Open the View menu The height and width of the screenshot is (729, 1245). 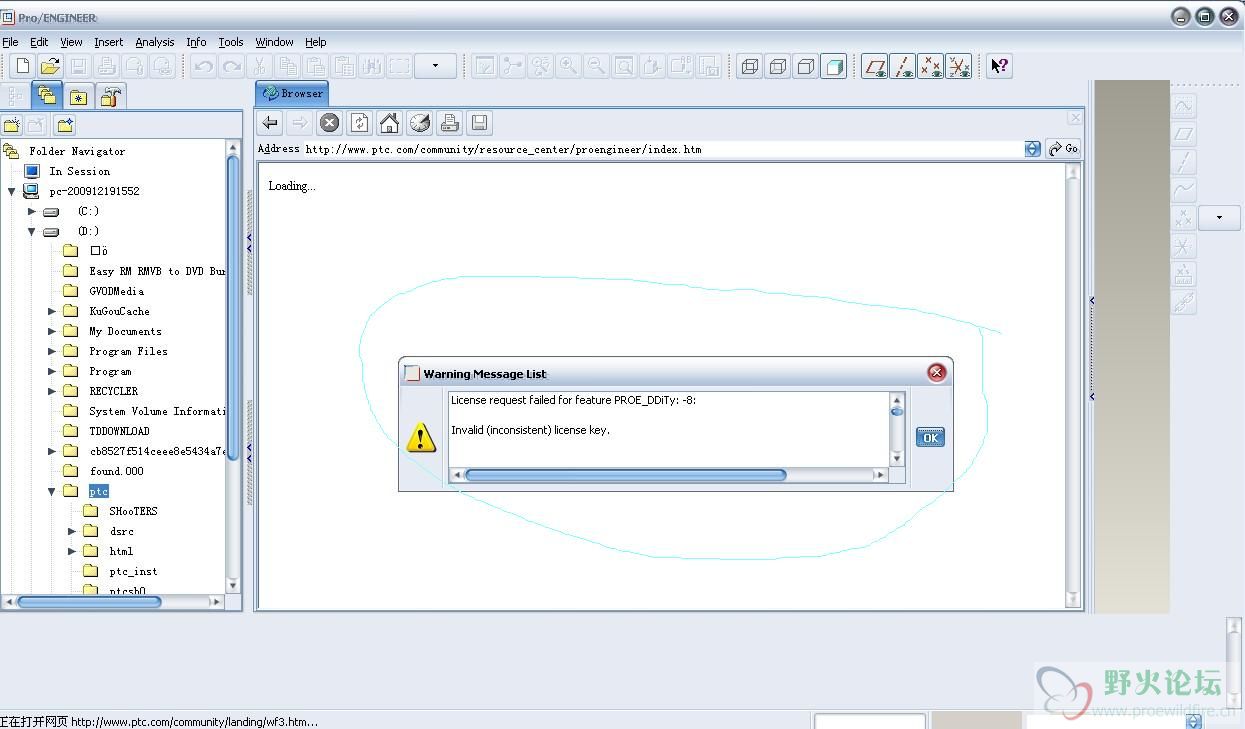tap(71, 42)
